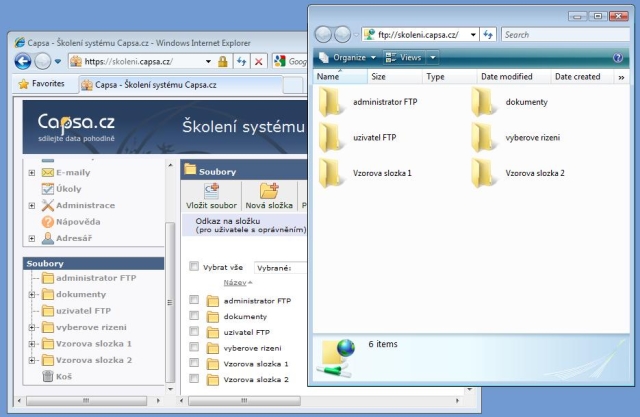Sort by Type column header
Viewport: 640px width, 417px height.
[449, 76]
